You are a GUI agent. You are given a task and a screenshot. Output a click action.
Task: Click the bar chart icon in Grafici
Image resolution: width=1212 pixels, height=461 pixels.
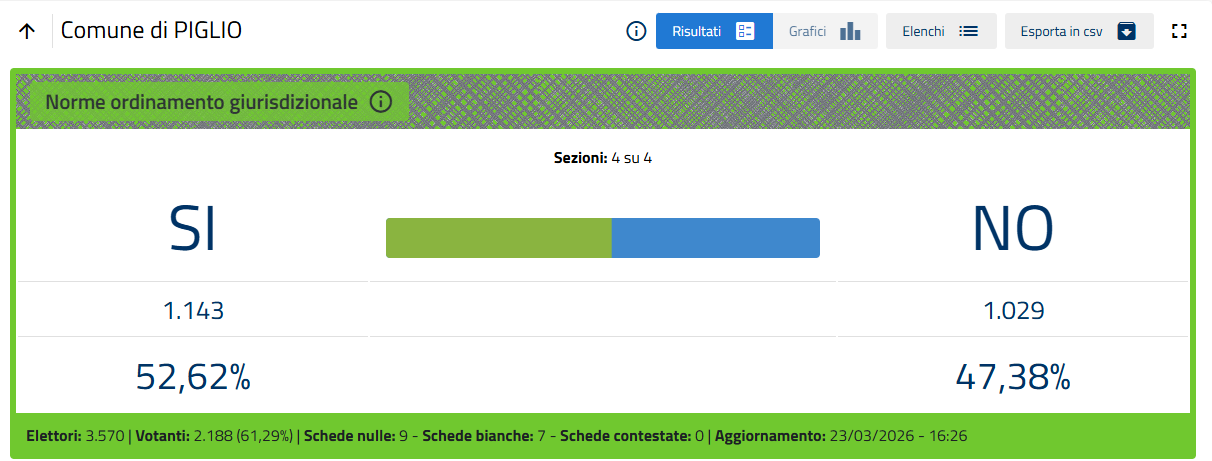[x=850, y=31]
